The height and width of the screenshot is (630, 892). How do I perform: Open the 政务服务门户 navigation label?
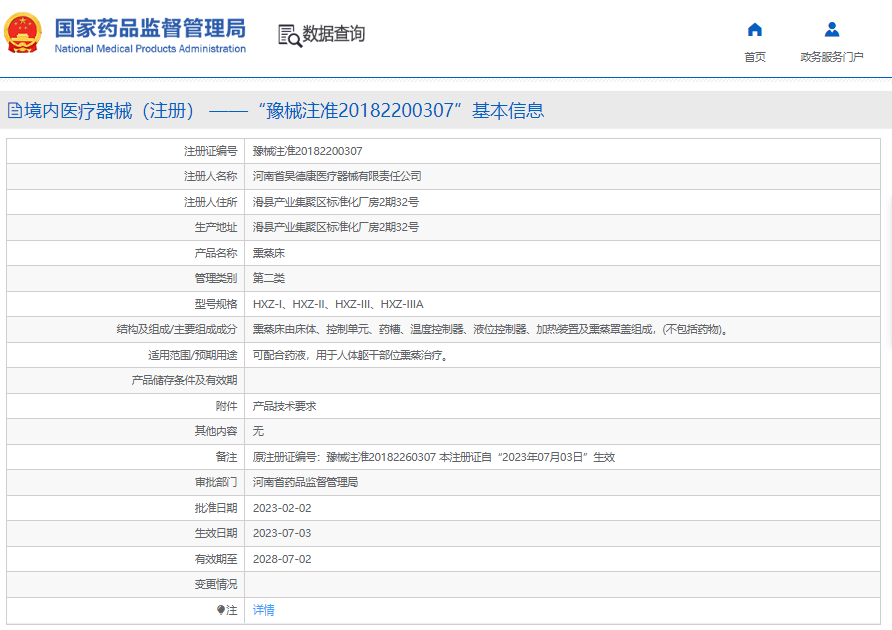coord(831,57)
